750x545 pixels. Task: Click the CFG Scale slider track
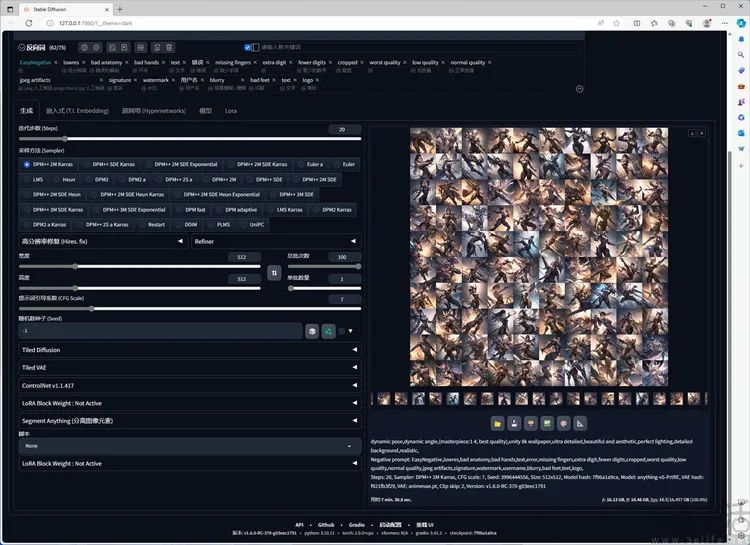click(189, 309)
